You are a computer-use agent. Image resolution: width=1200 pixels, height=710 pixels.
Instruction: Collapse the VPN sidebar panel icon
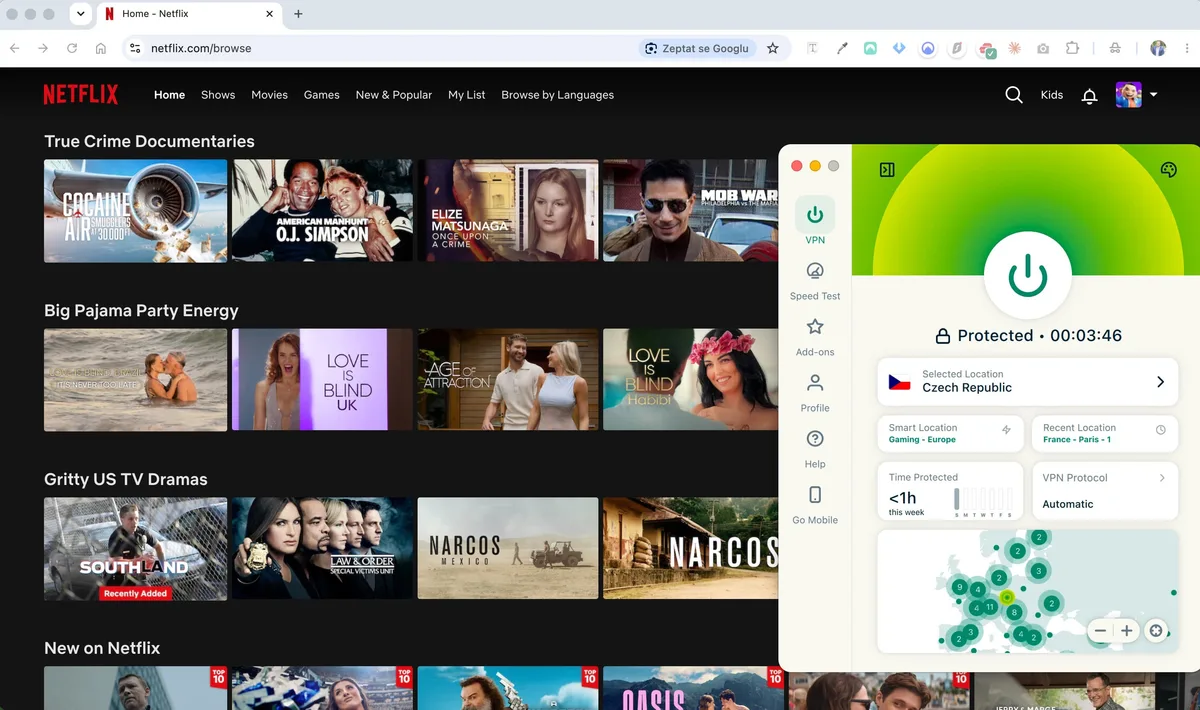(887, 170)
